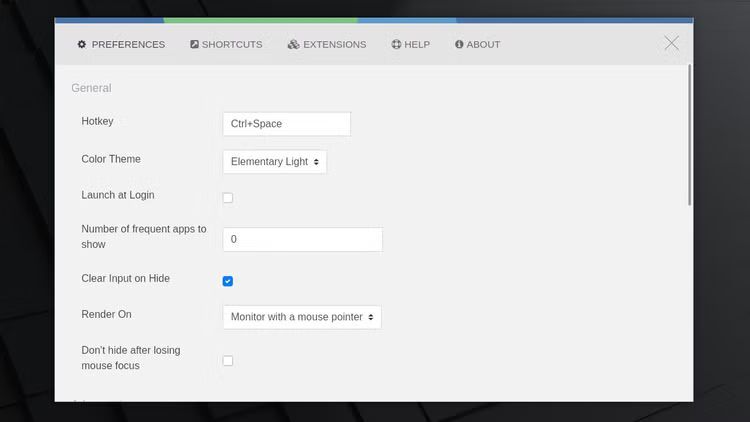Switch to the SHORTCUTS tab
This screenshot has height=422, width=750.
pyautogui.click(x=232, y=44)
